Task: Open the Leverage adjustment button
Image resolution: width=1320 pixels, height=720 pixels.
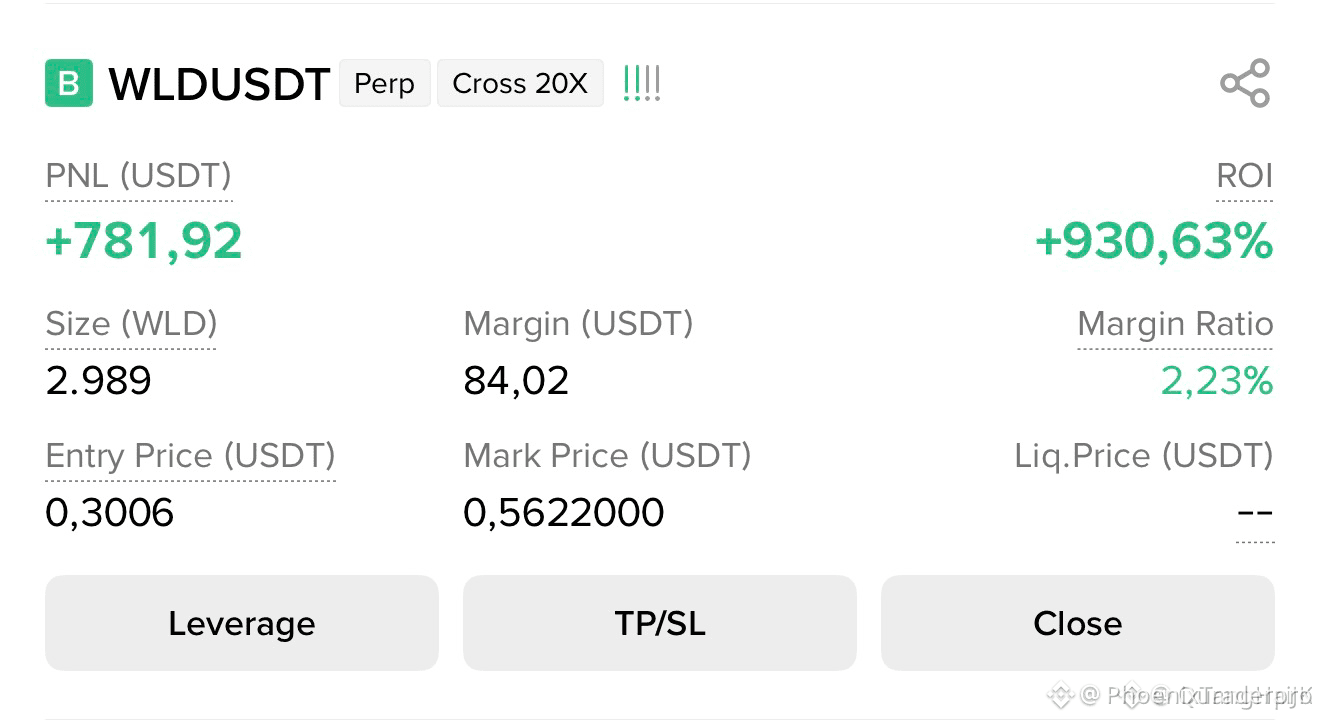Action: click(x=242, y=623)
